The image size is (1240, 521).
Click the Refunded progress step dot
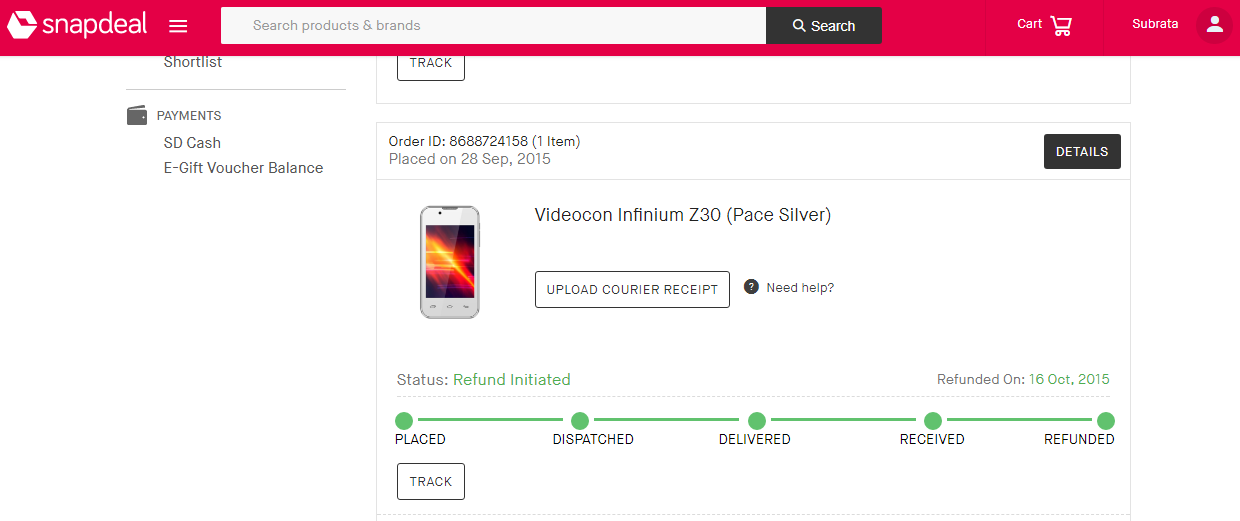1105,421
